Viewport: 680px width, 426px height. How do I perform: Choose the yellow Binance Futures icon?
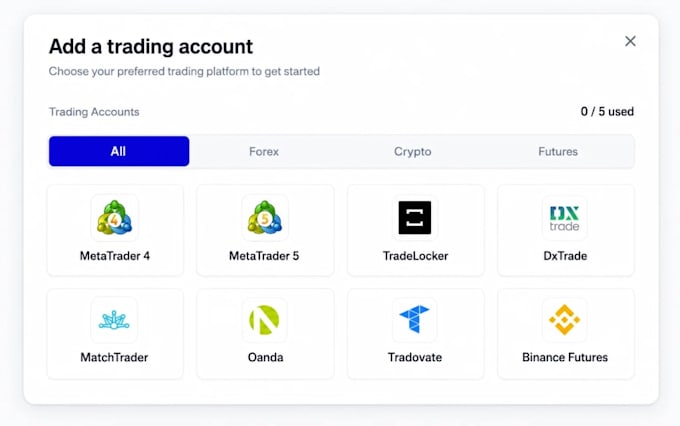(565, 320)
